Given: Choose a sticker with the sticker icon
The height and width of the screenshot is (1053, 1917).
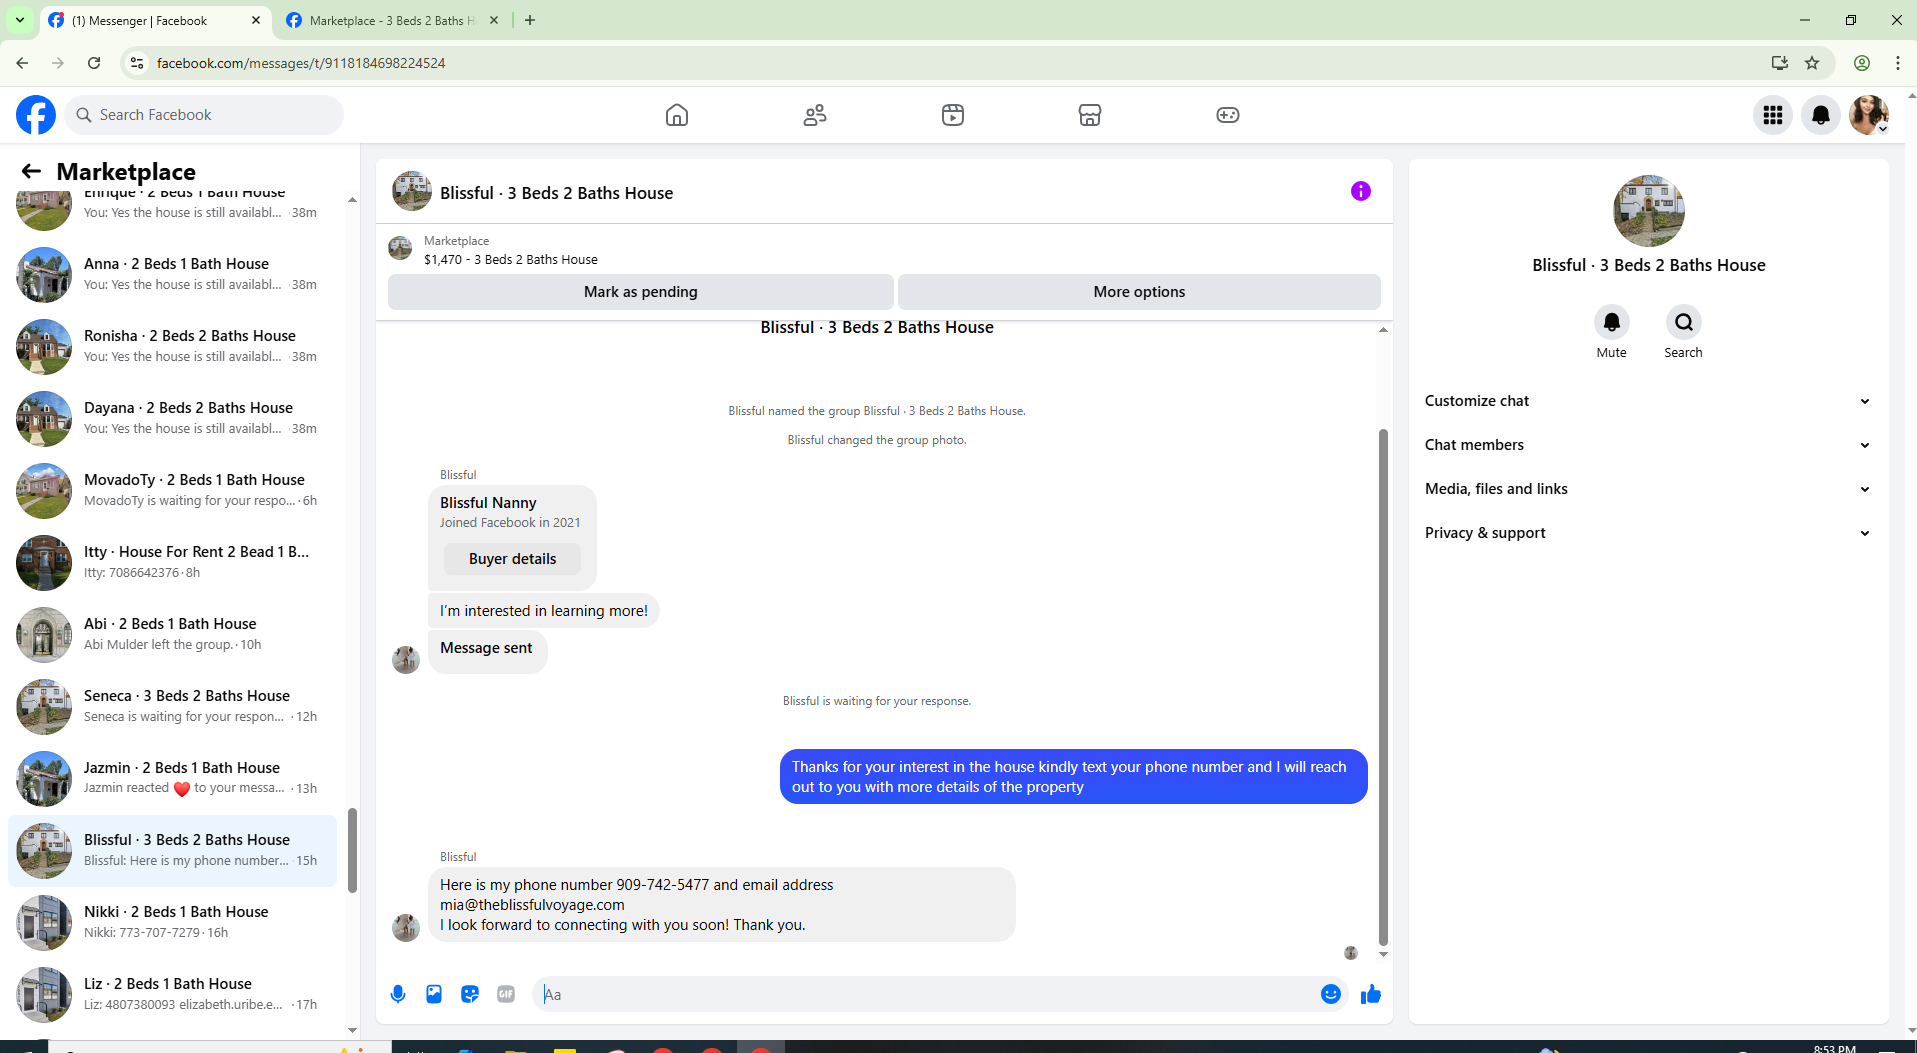Looking at the screenshot, I should (470, 994).
